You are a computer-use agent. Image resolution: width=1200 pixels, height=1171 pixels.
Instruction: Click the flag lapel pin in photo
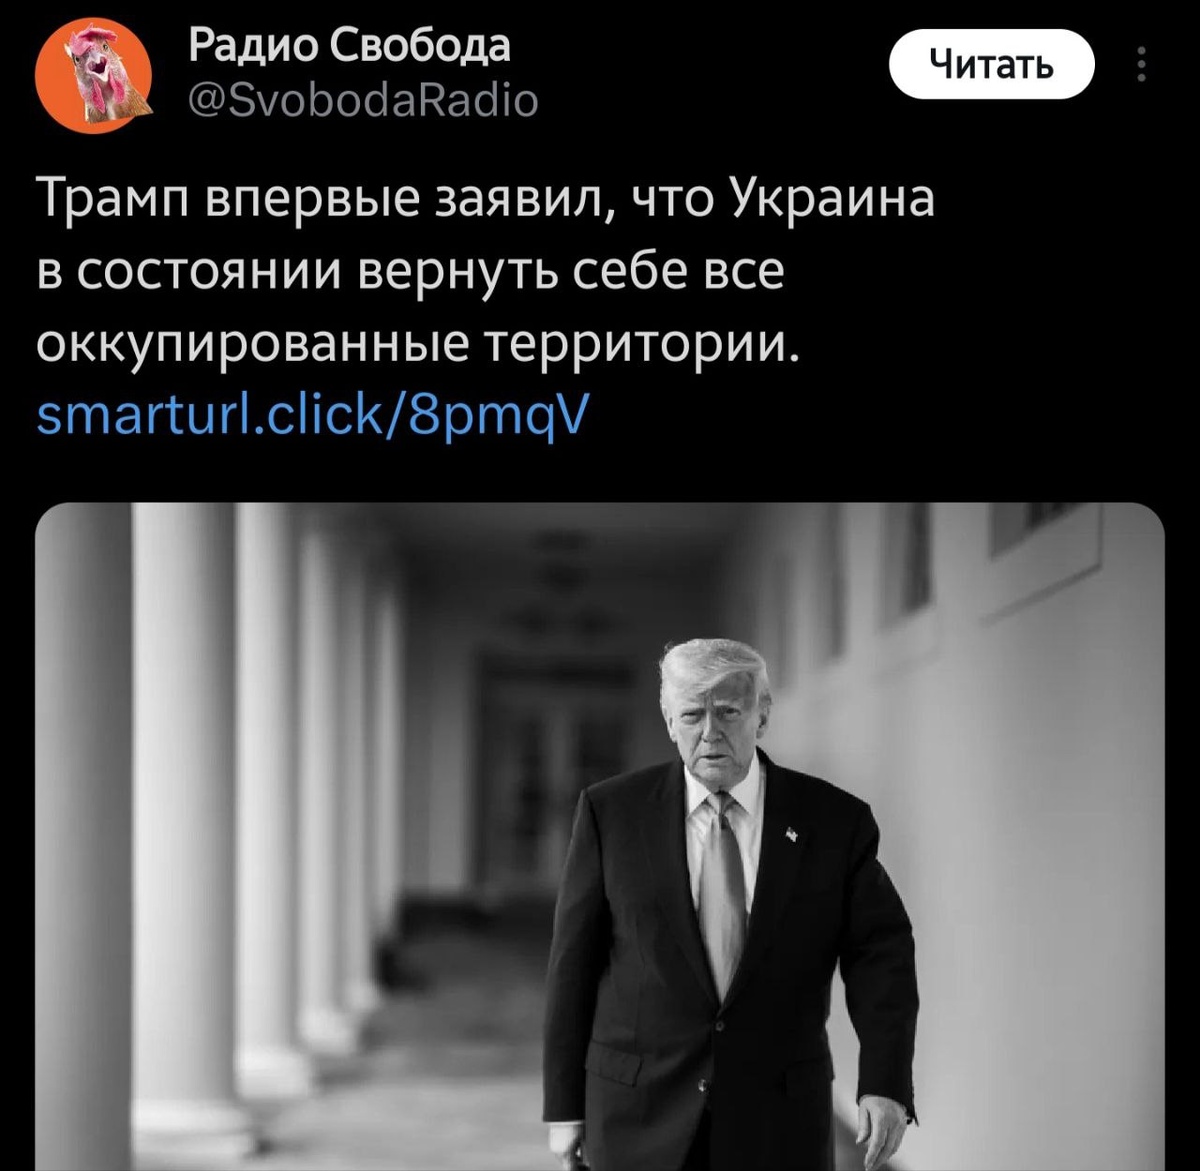click(x=791, y=833)
